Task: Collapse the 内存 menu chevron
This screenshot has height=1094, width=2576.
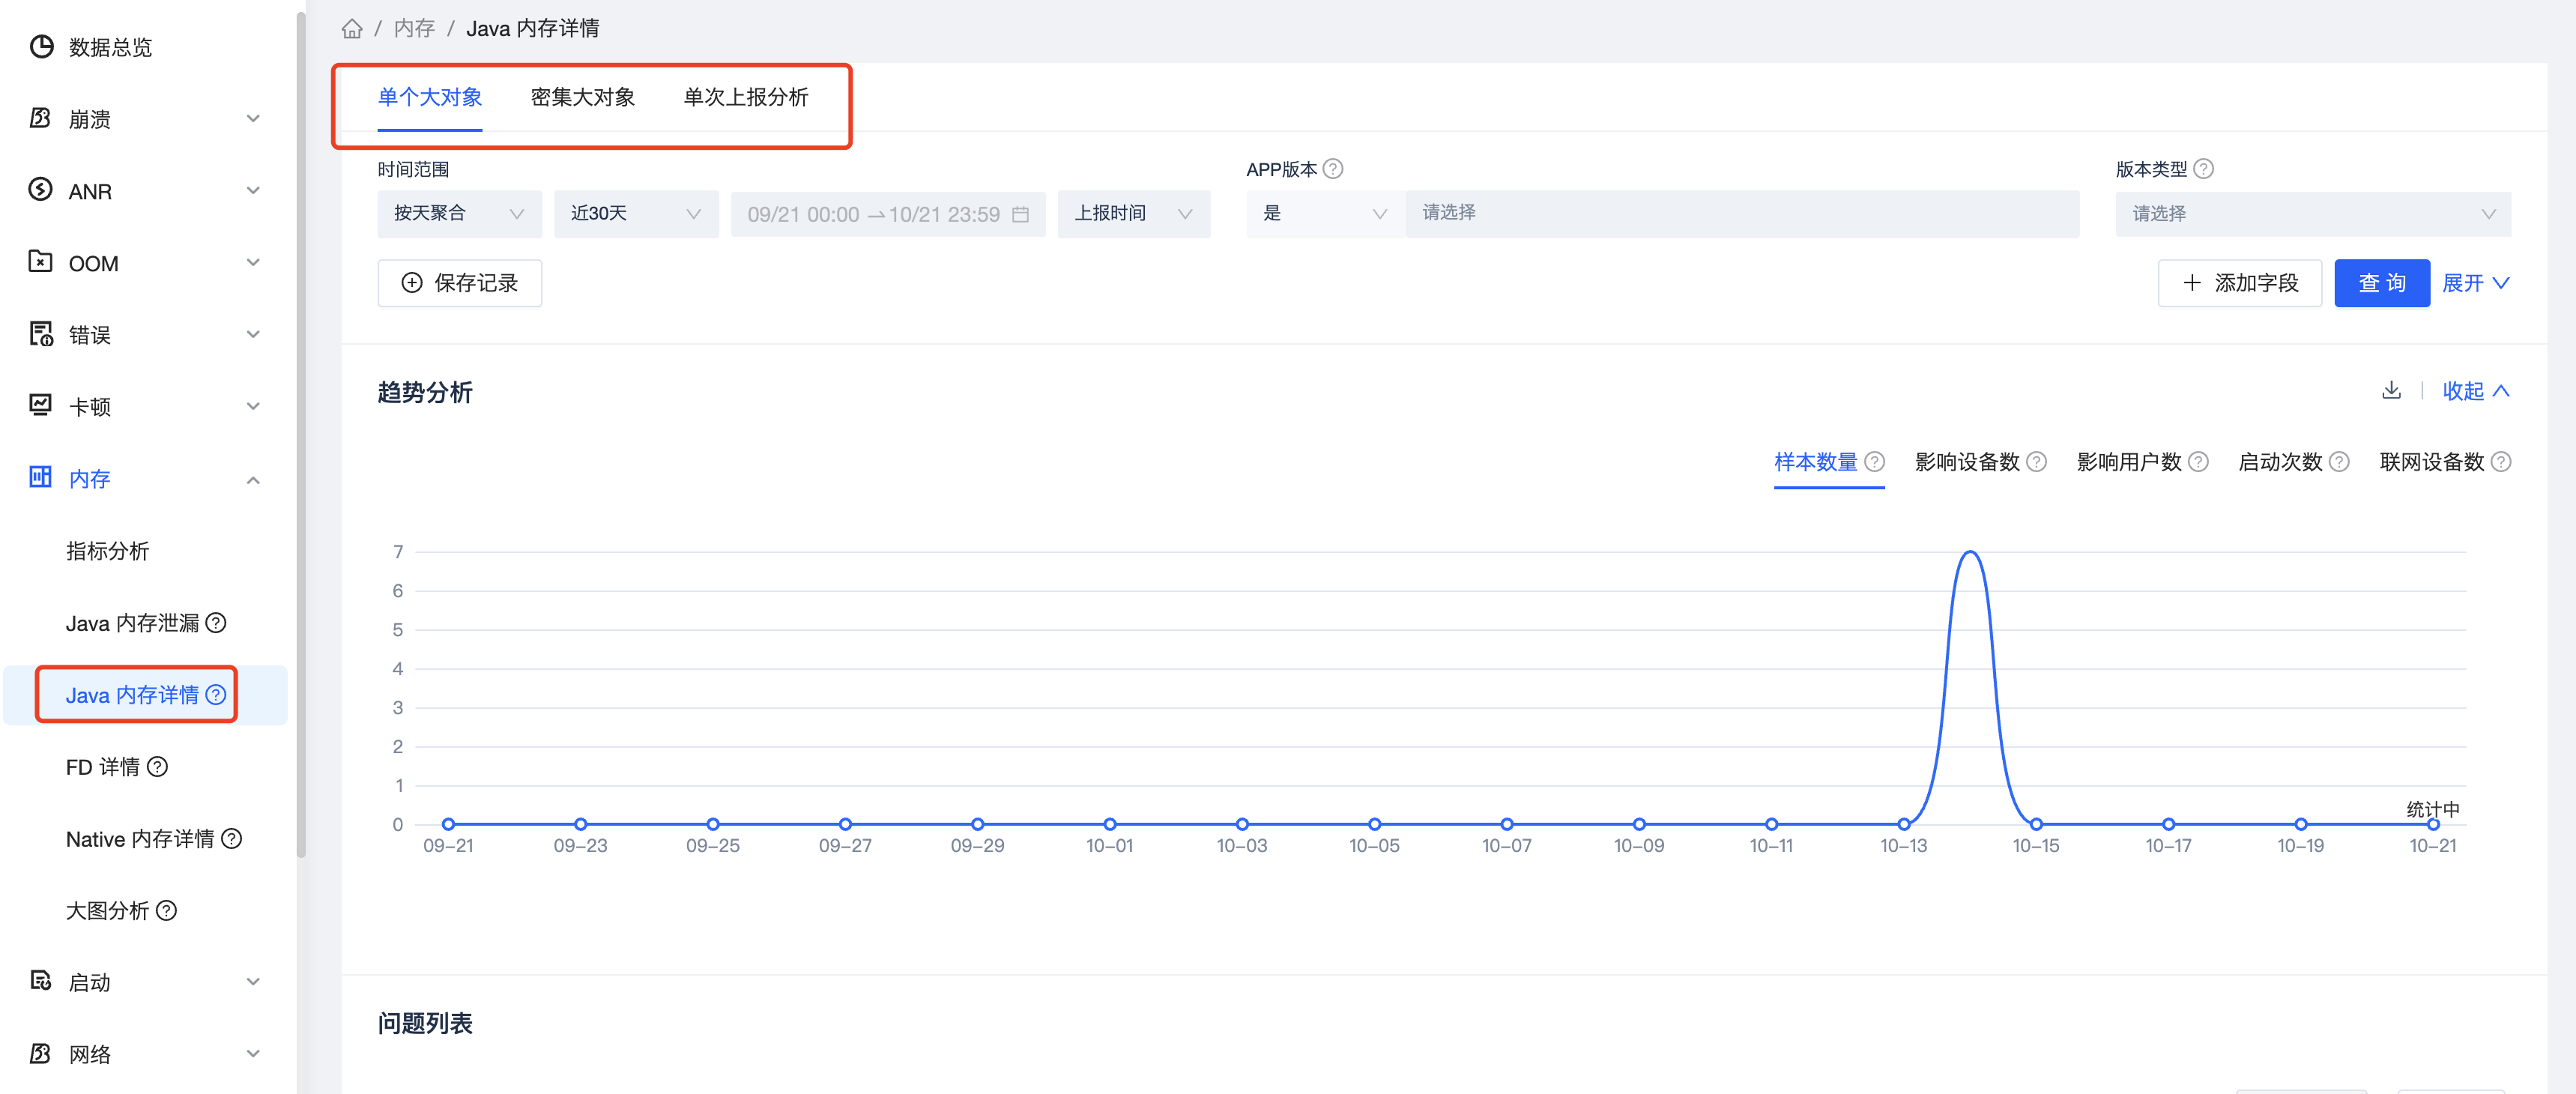Action: pyautogui.click(x=253, y=479)
